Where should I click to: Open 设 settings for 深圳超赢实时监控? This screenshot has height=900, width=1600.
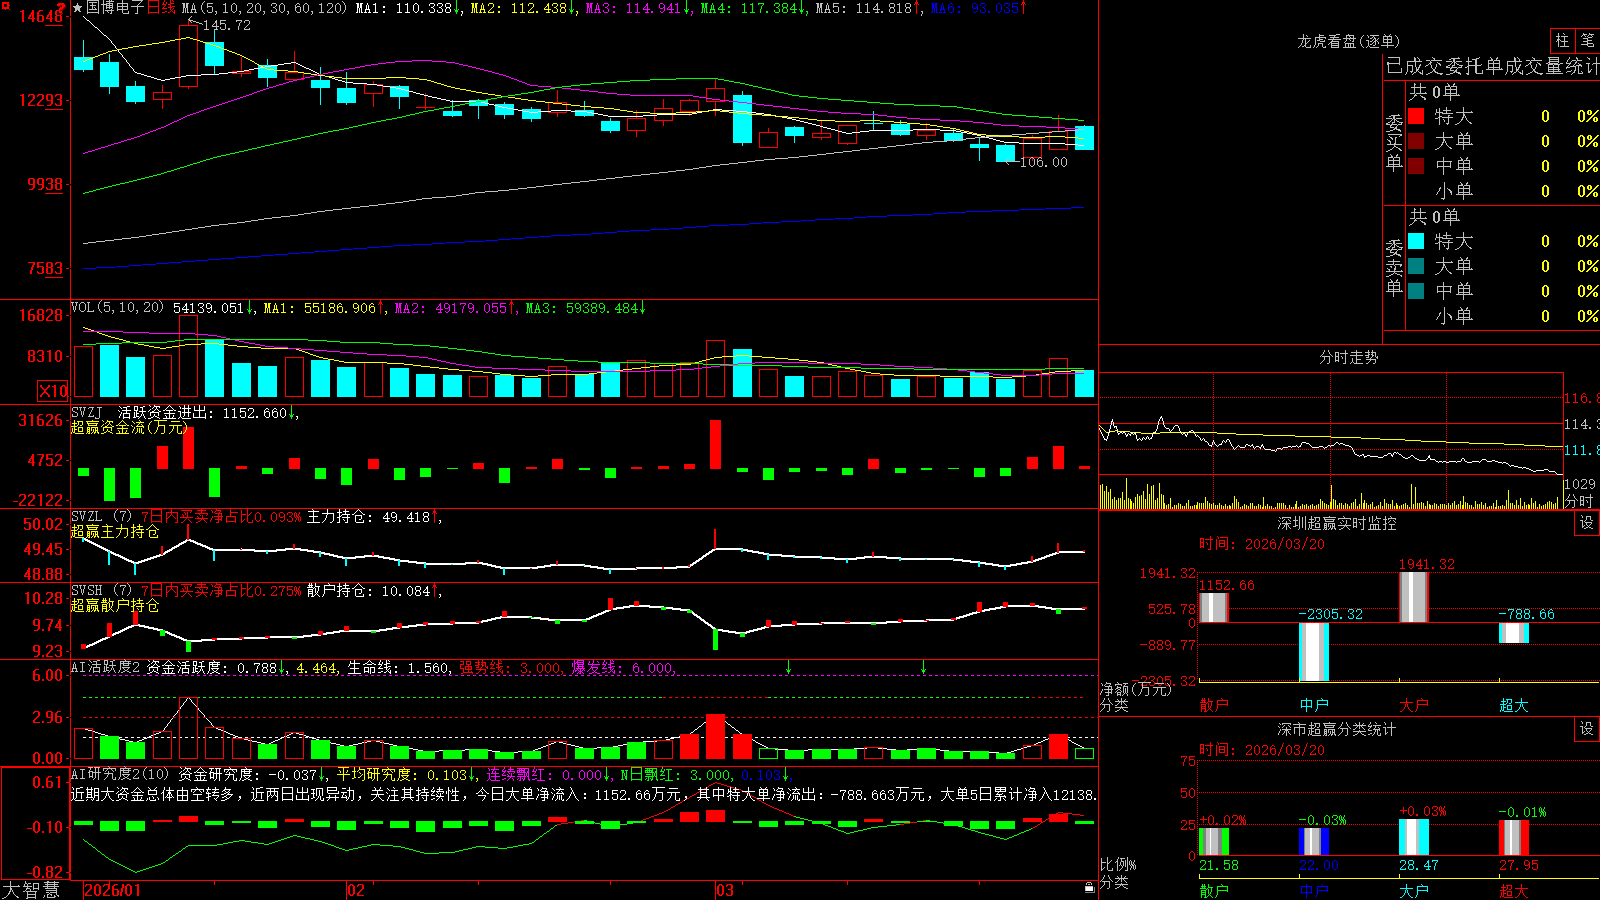point(1587,523)
